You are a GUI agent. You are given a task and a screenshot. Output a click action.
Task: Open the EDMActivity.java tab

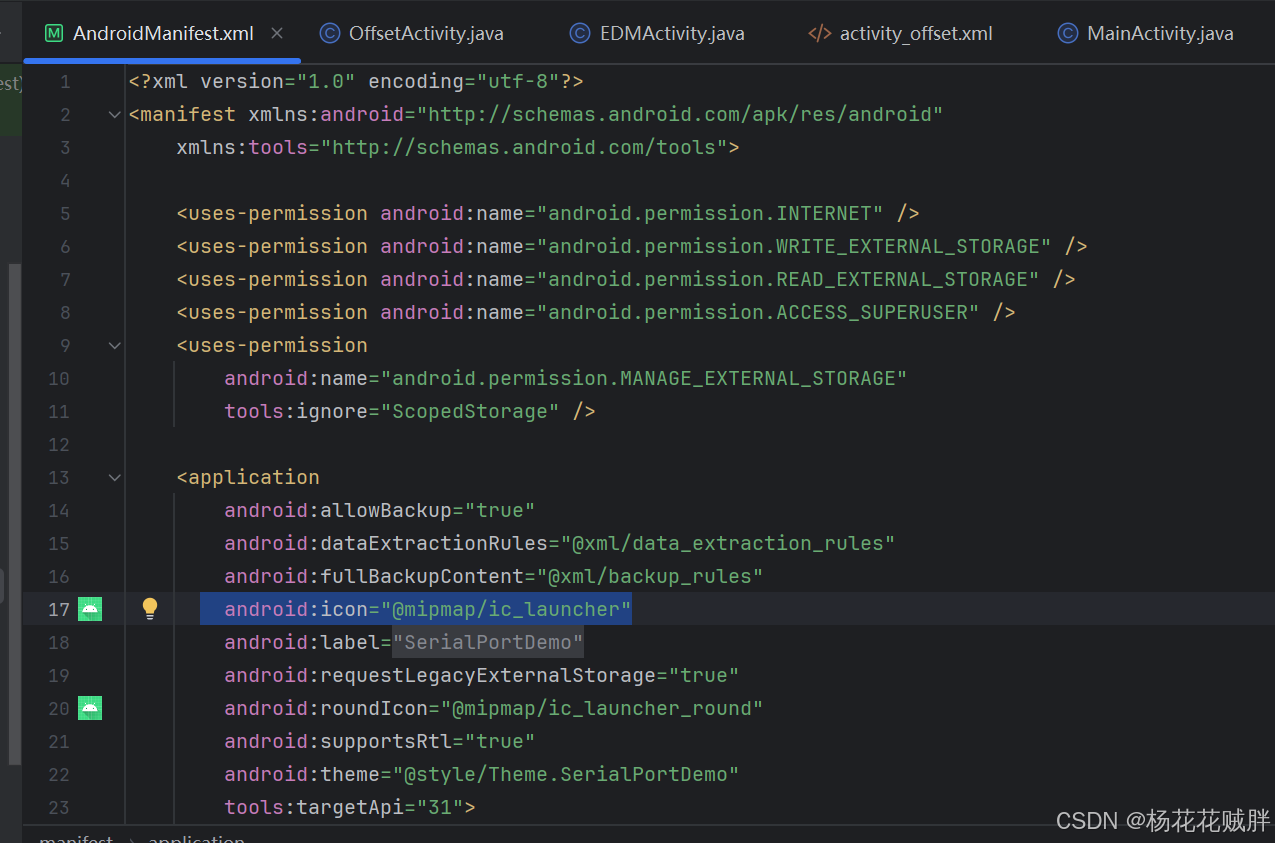tap(658, 33)
